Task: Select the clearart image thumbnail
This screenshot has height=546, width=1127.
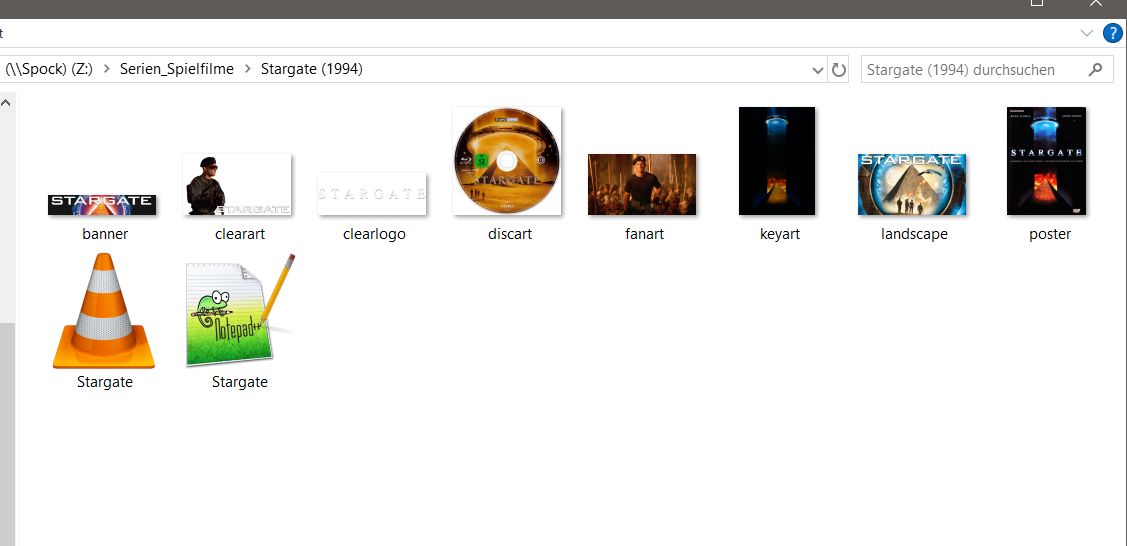Action: tap(236, 184)
